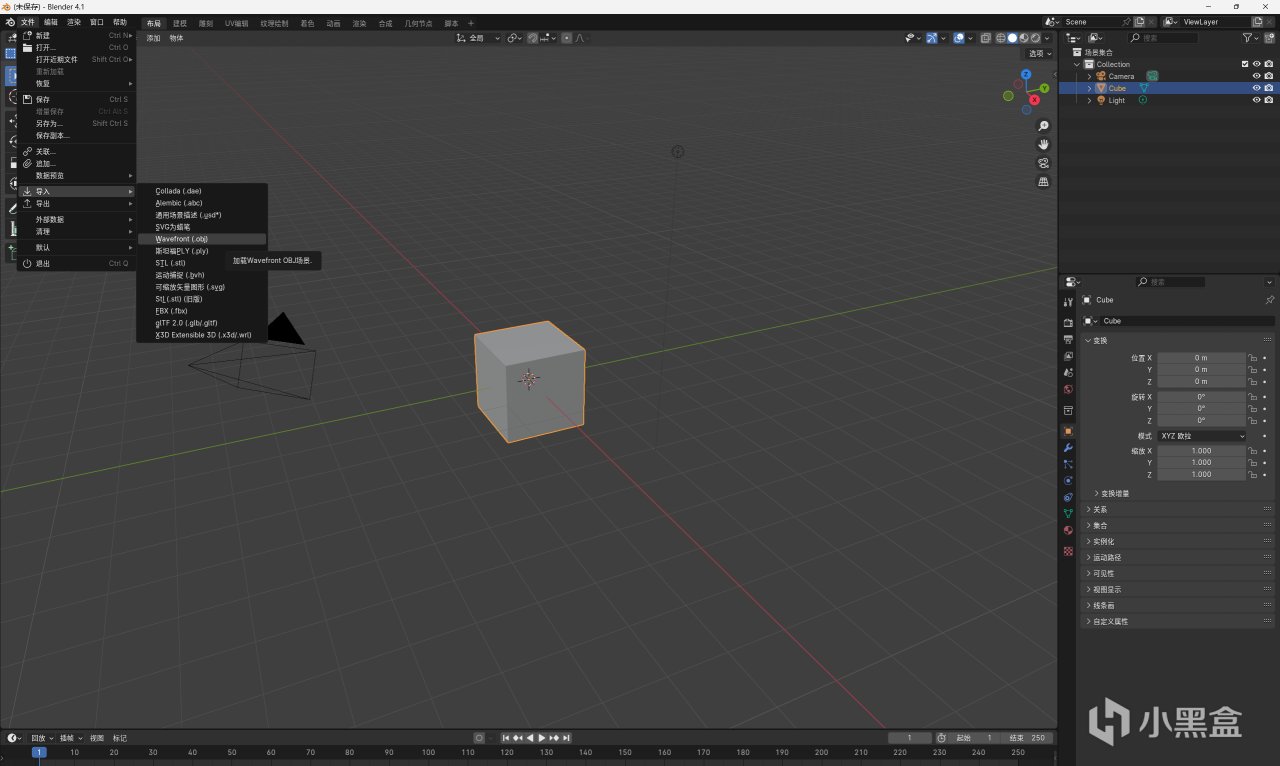Click the 添加 add menu in the viewport header
The width and height of the screenshot is (1280, 766).
153,38
